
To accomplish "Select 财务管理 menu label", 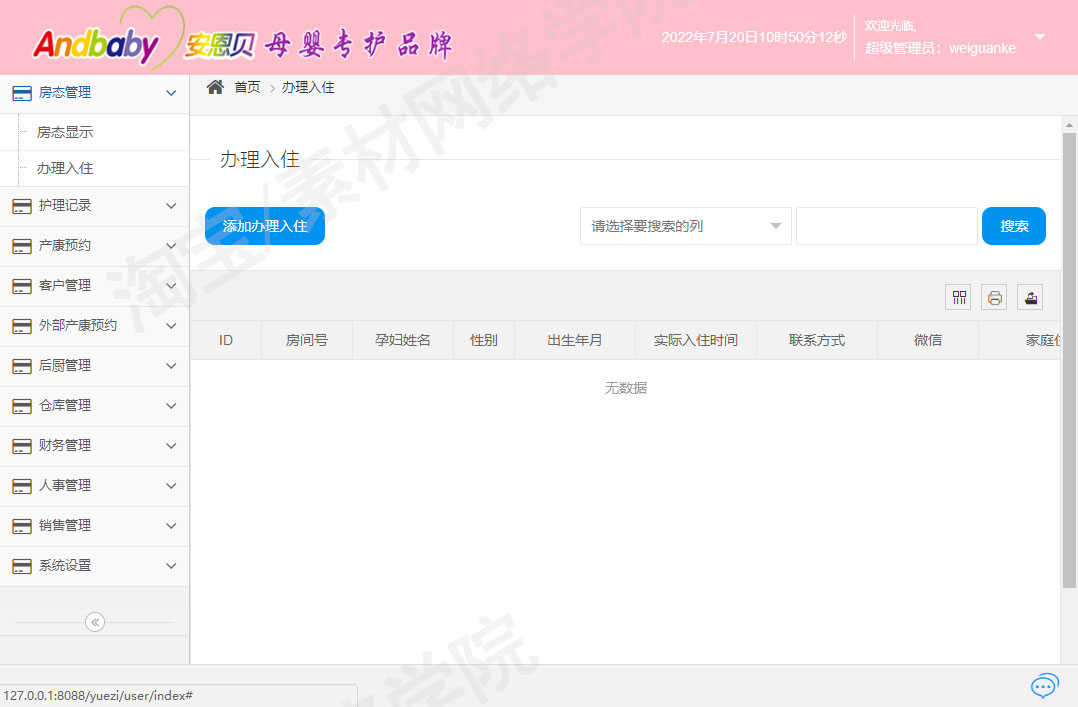I will point(65,445).
